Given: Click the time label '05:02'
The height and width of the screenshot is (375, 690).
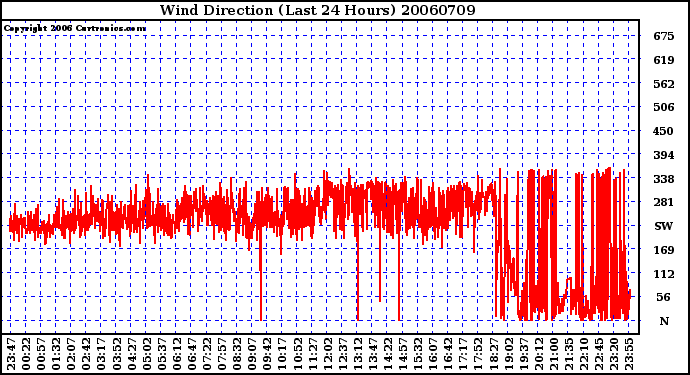Looking at the screenshot, I should point(147,354).
